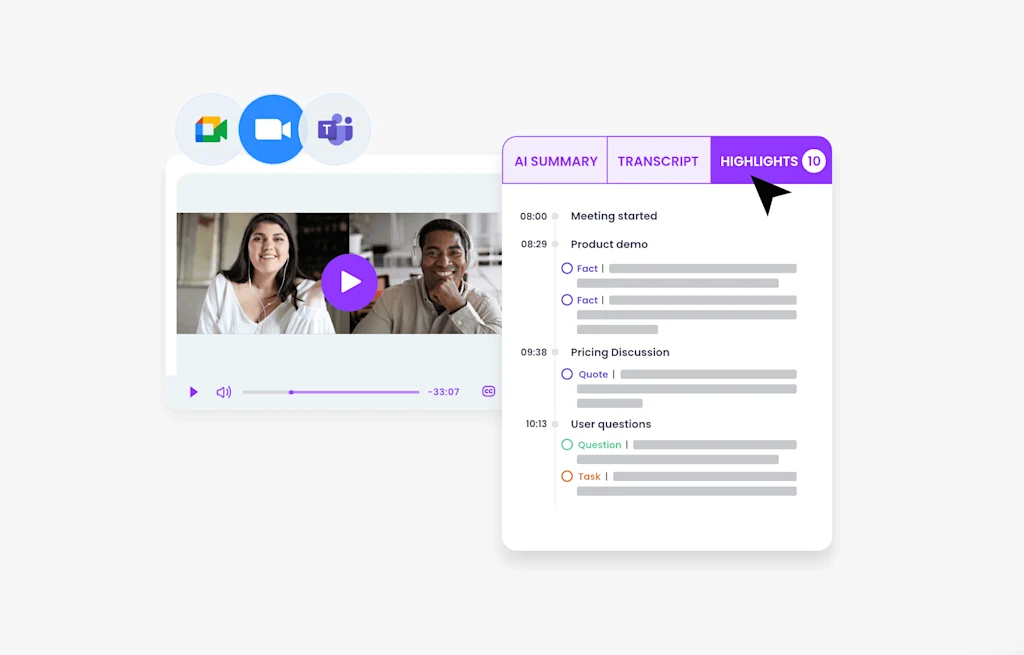1024x655 pixels.
Task: Select first Fact circle under Product demo
Action: click(x=567, y=268)
